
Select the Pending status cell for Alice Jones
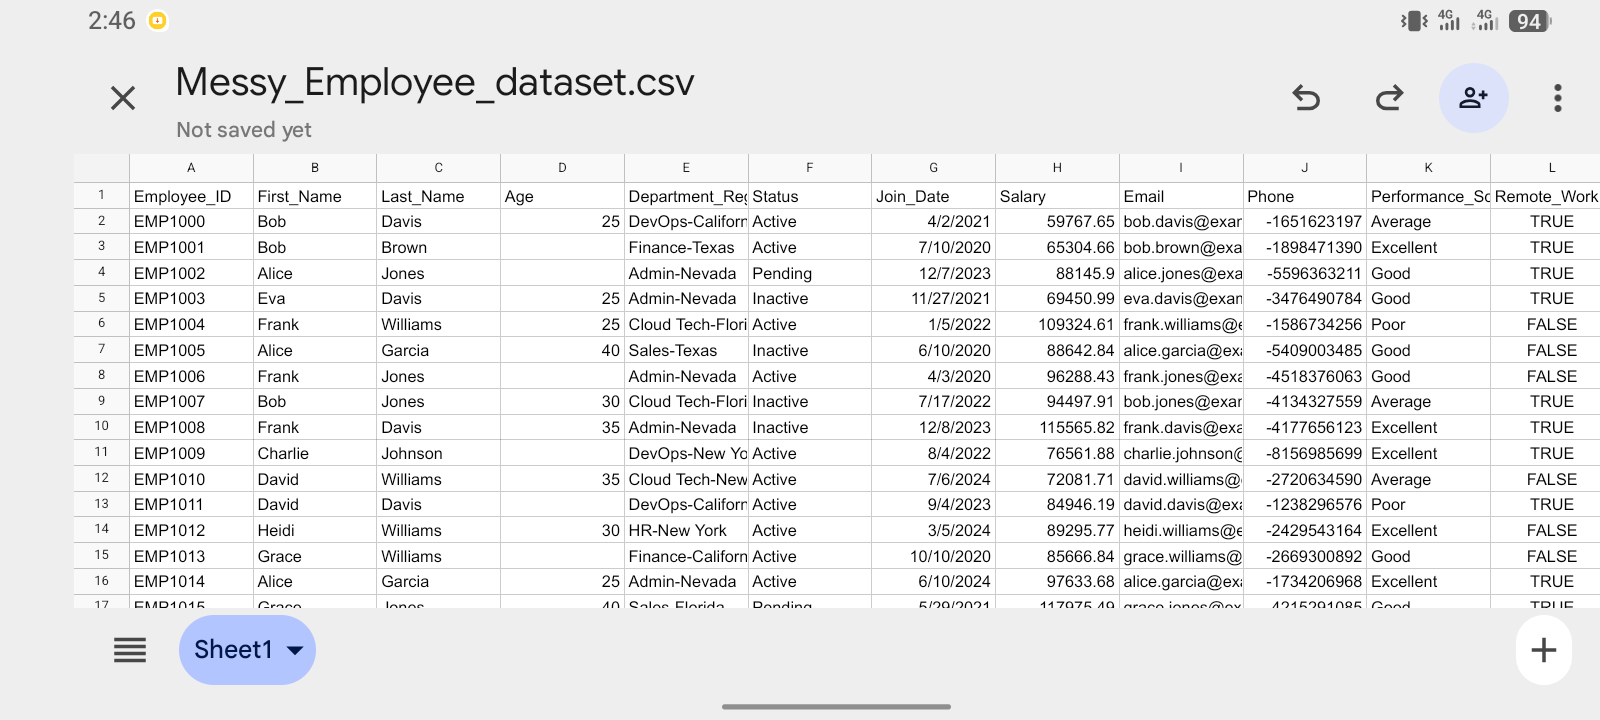pyautogui.click(x=810, y=273)
